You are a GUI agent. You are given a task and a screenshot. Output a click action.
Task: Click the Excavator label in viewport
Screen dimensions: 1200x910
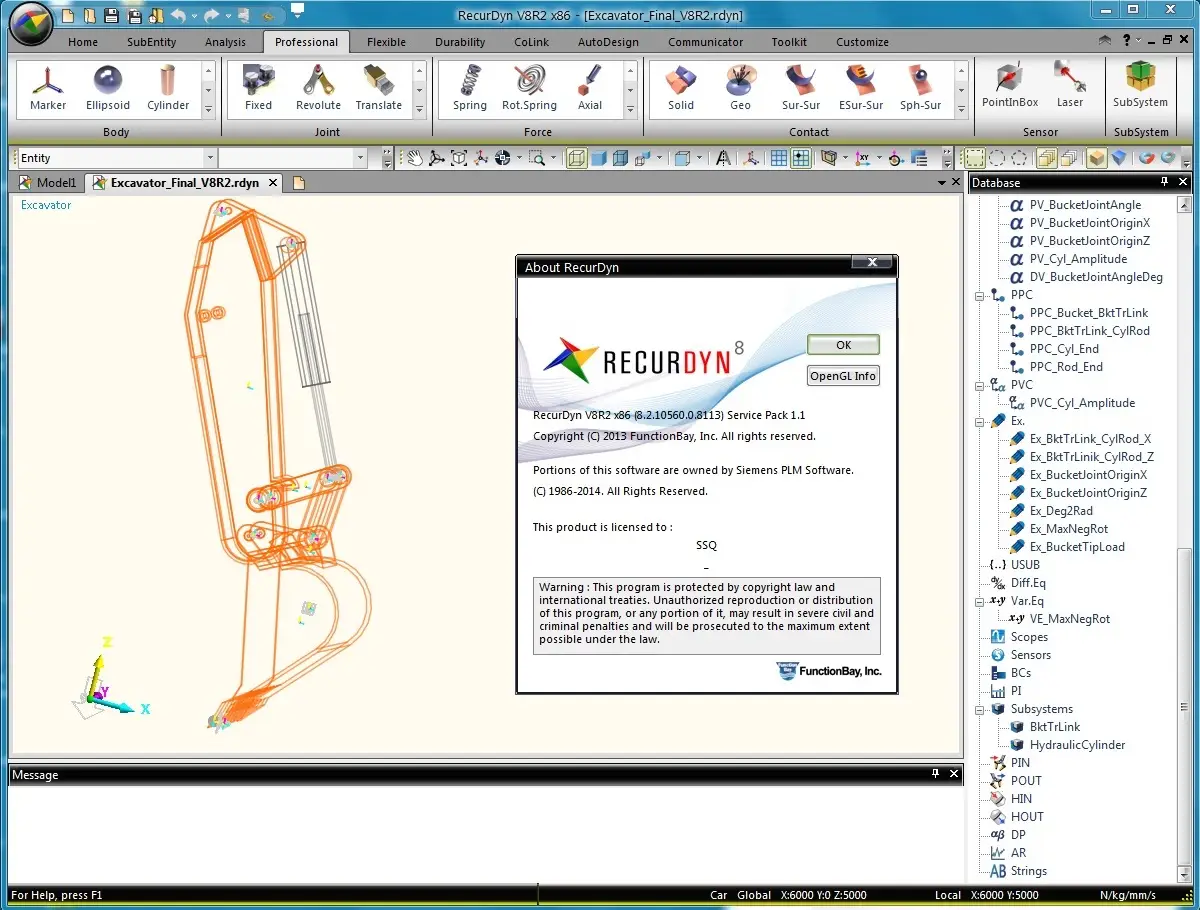tap(46, 205)
